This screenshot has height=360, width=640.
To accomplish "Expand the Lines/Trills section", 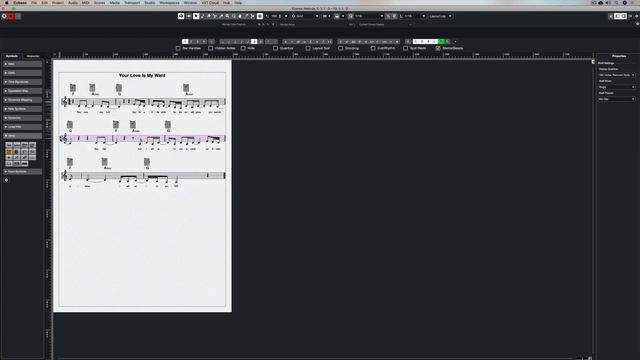I will (x=22, y=127).
